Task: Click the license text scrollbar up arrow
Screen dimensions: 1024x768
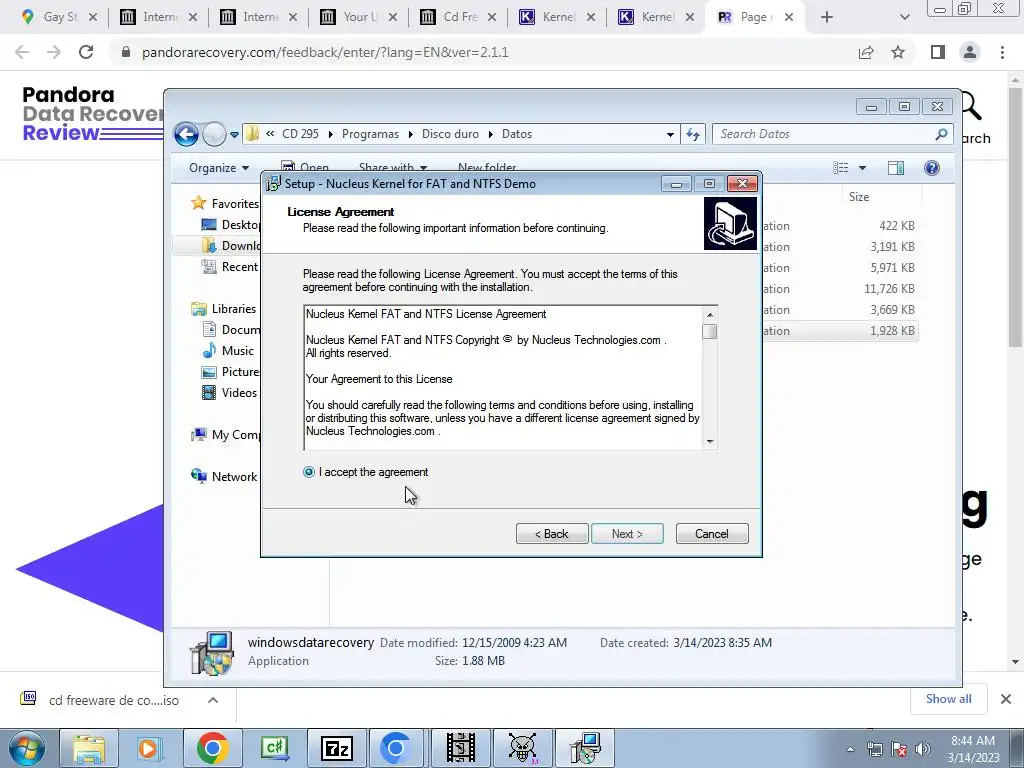Action: 710,315
